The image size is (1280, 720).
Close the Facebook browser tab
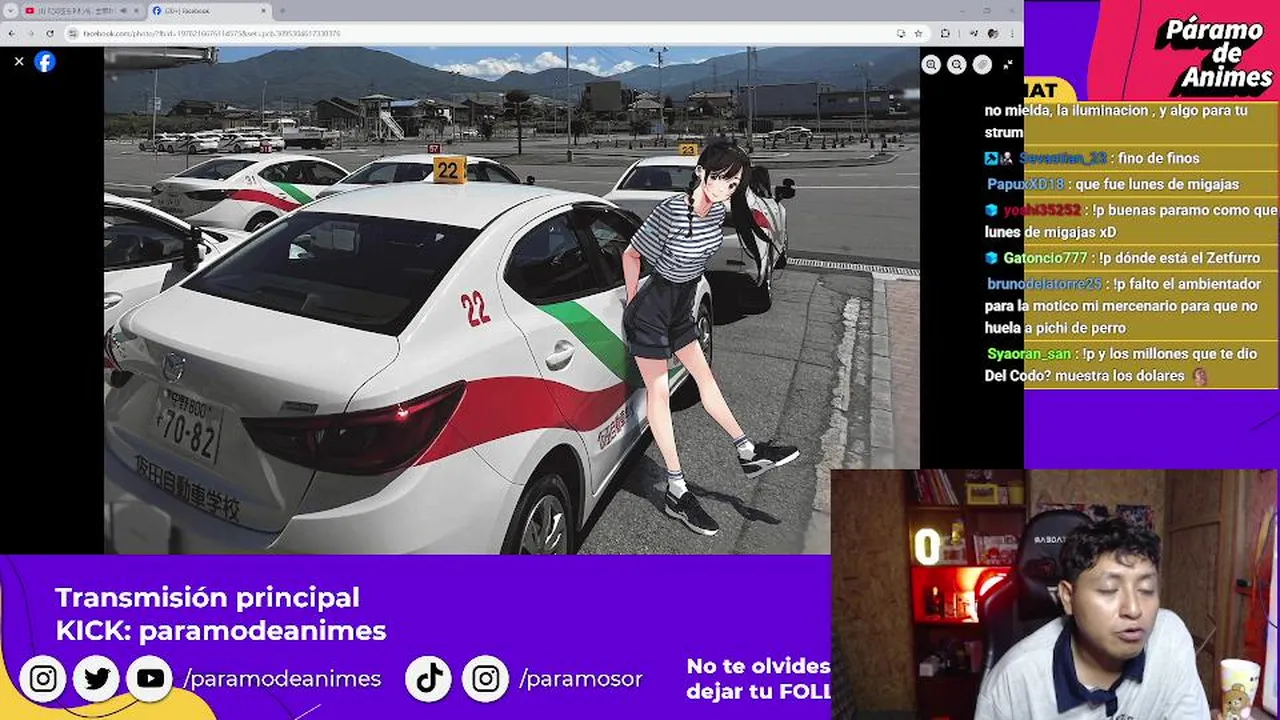(263, 11)
